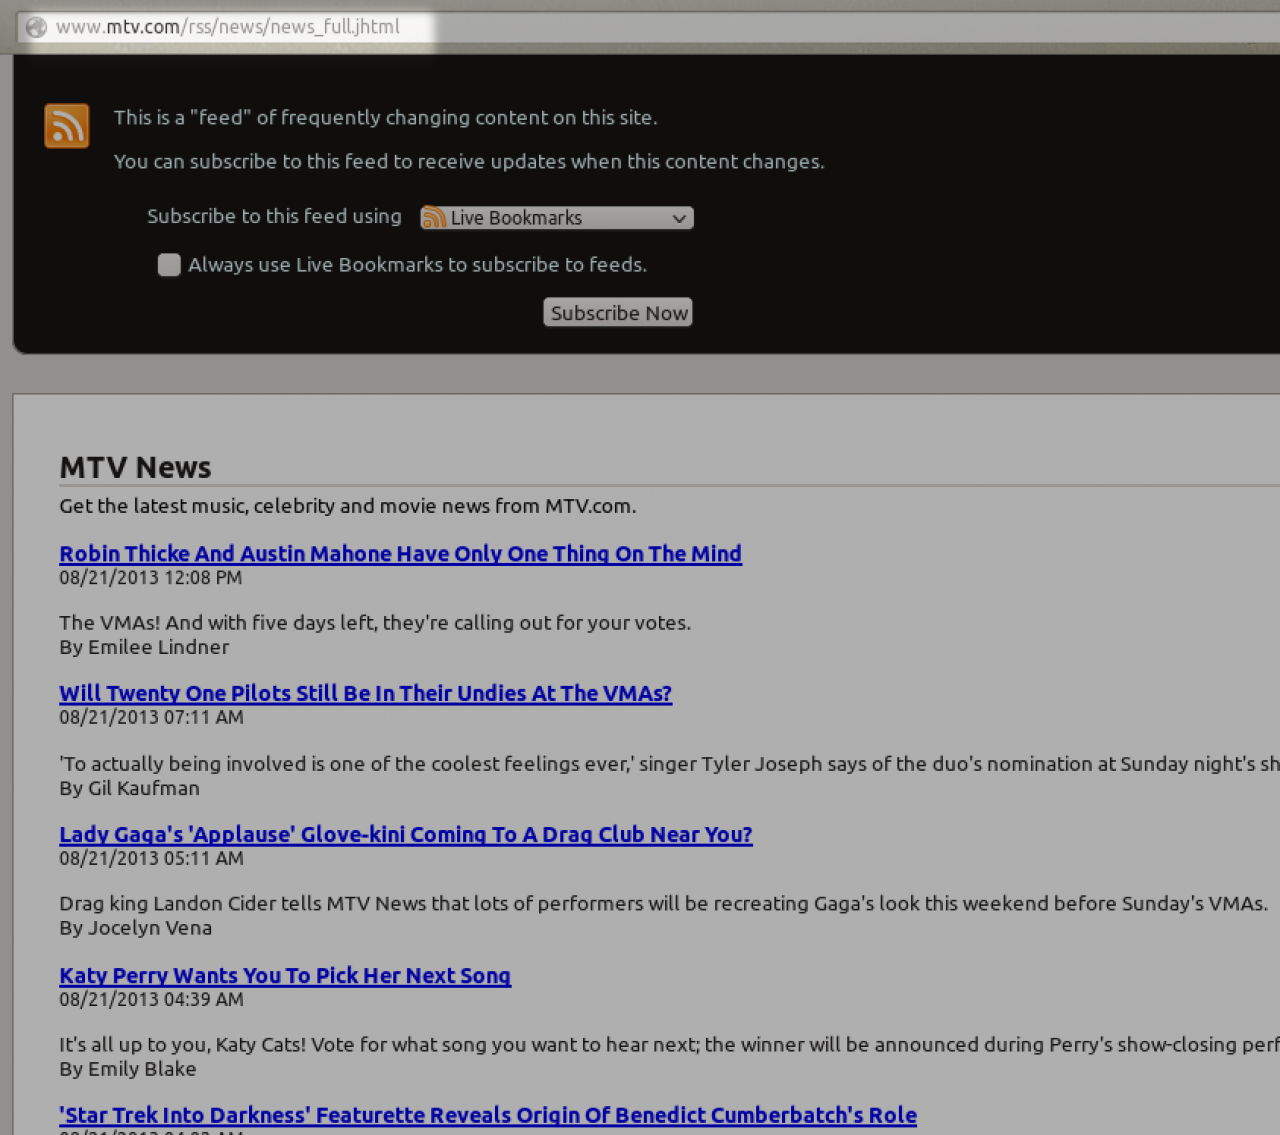Click the Subscribe Now button
Viewport: 1280px width, 1135px height.
[x=618, y=313]
